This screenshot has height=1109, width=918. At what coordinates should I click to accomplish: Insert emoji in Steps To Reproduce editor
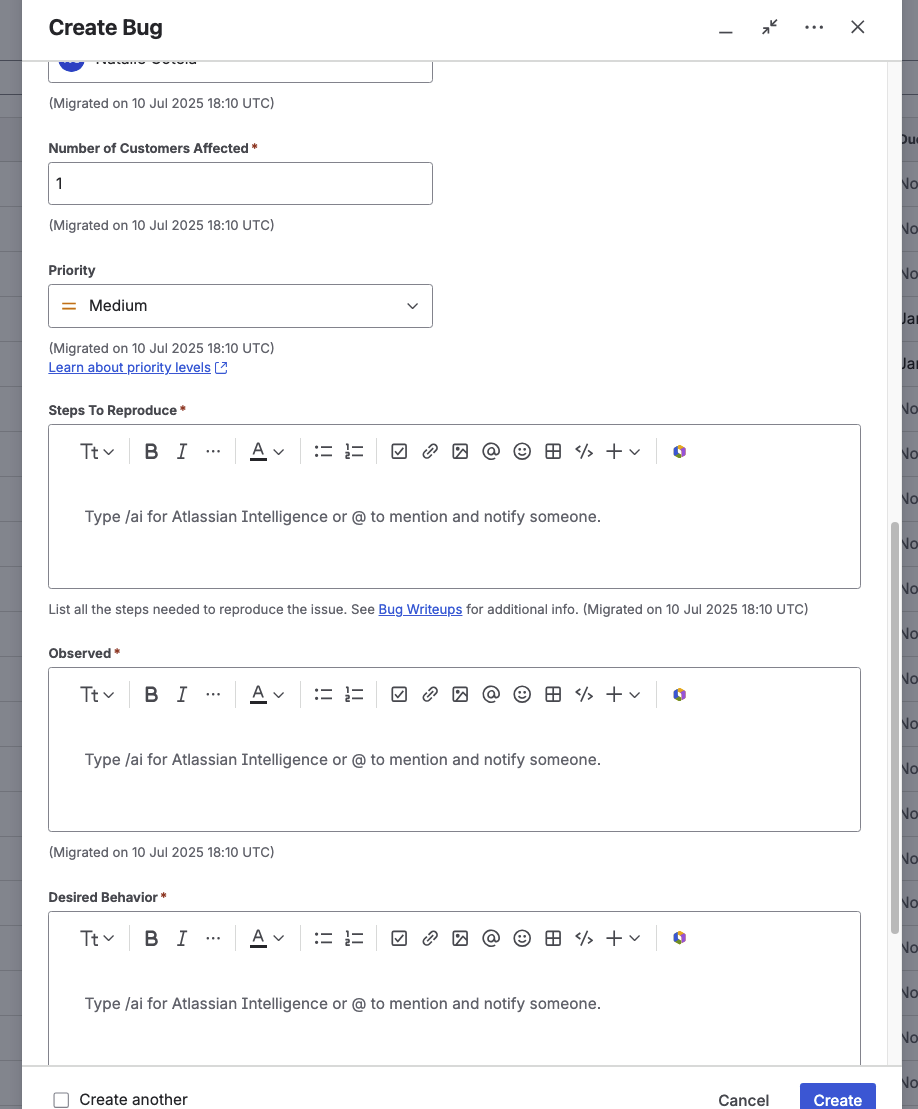pyautogui.click(x=522, y=451)
